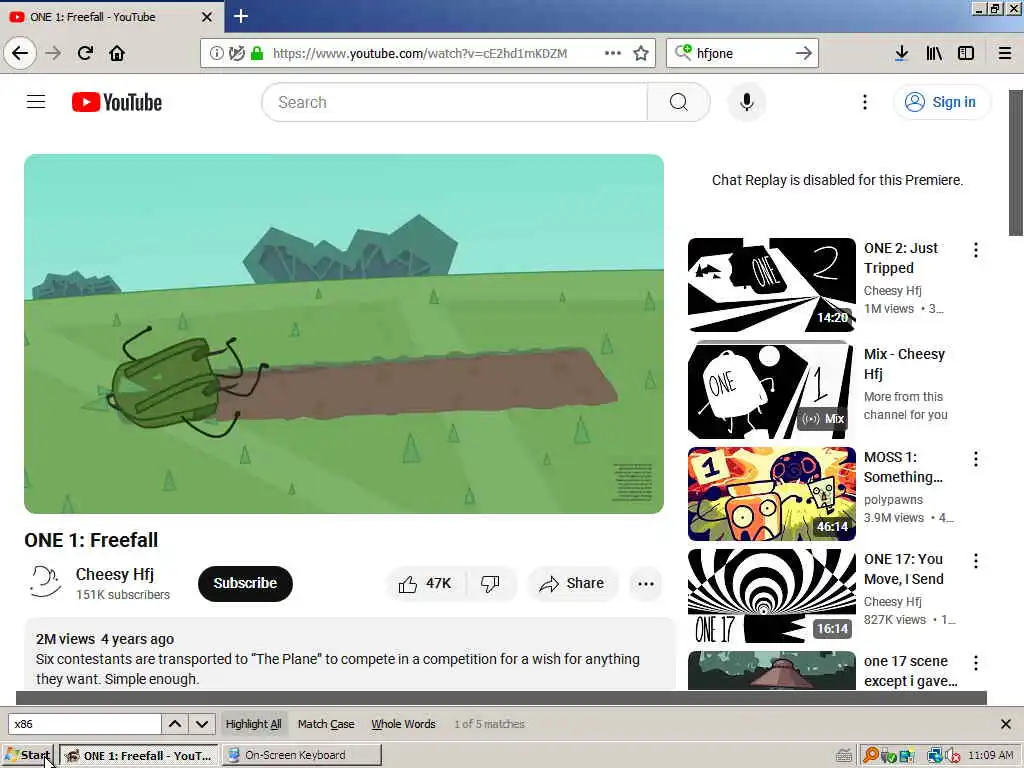Click the video player area
1024x768 pixels.
click(344, 334)
